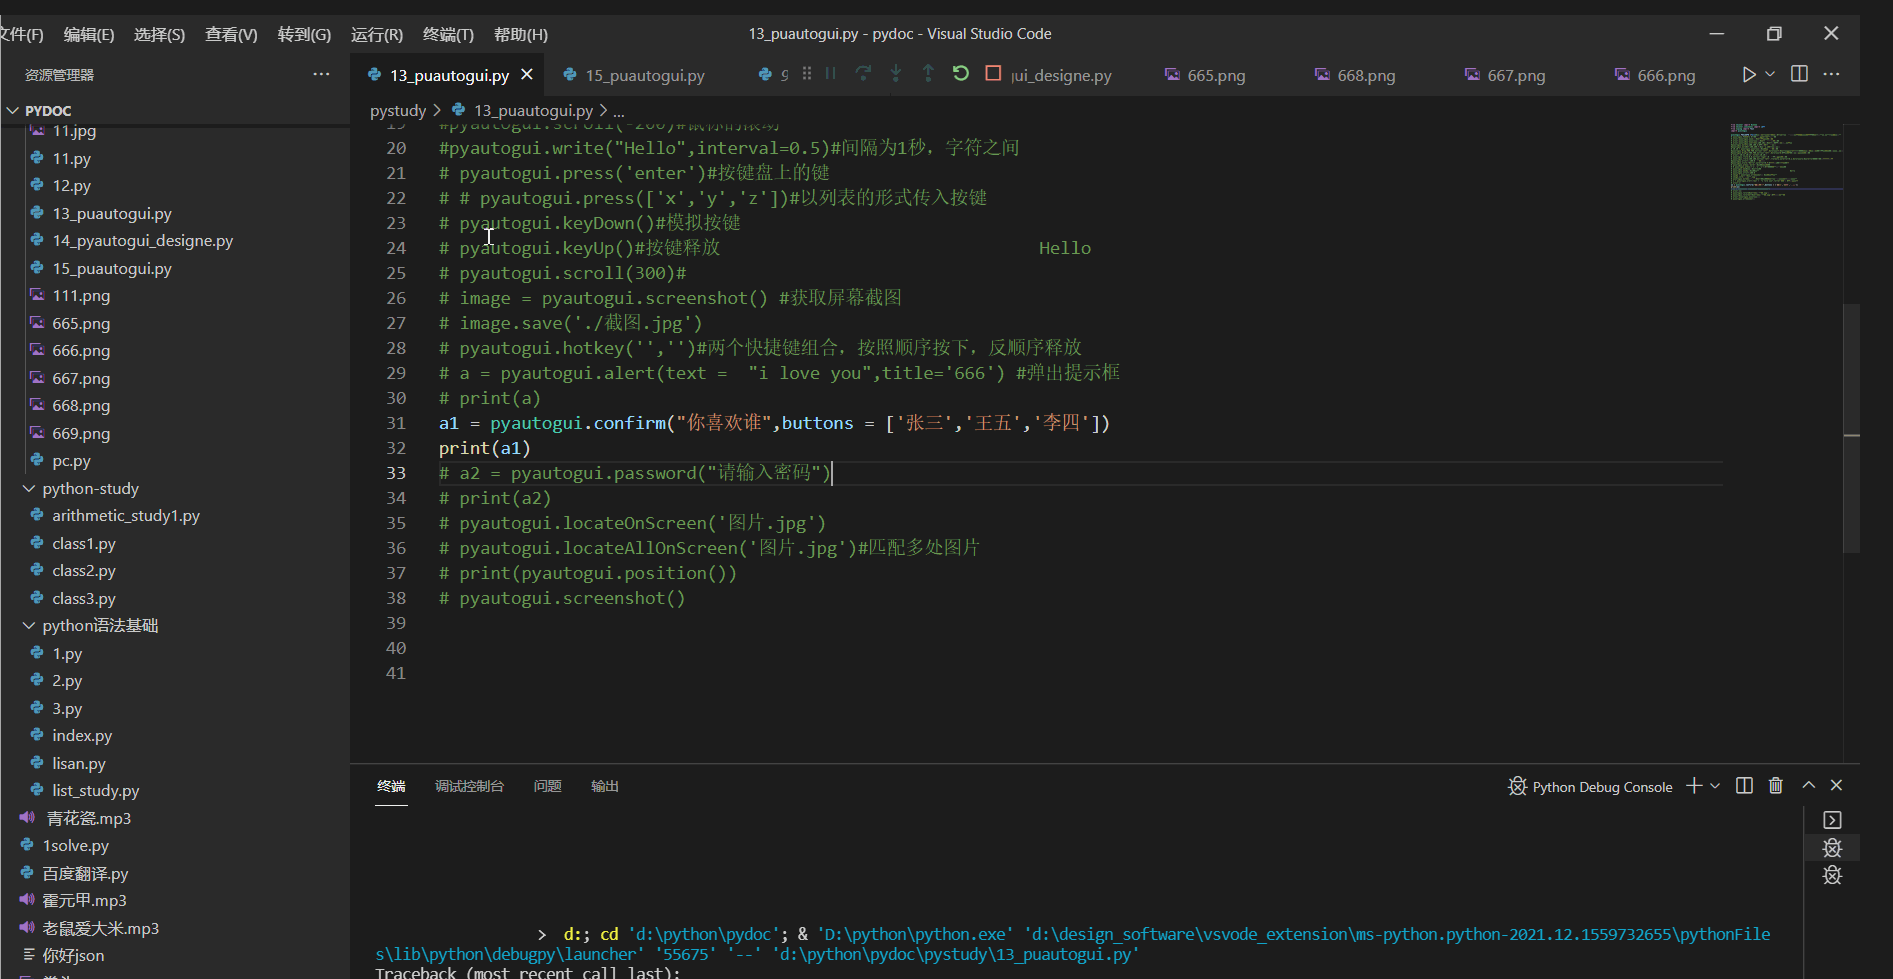The height and width of the screenshot is (979, 1893).
Task: Click the 资源管理器 explorer title
Action: click(59, 75)
